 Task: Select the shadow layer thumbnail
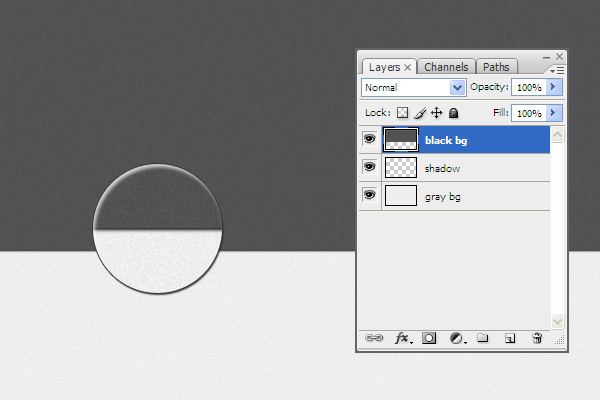pos(401,168)
